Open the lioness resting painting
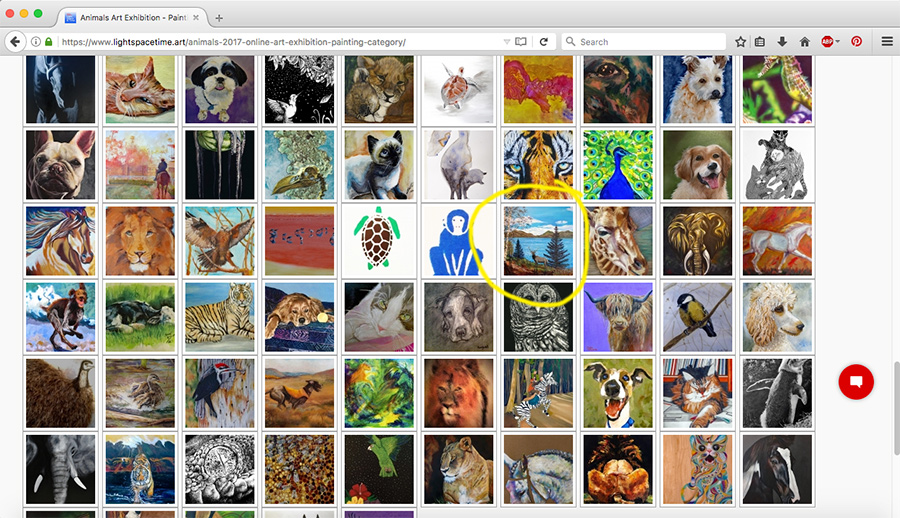The width and height of the screenshot is (900, 518). coord(458,469)
